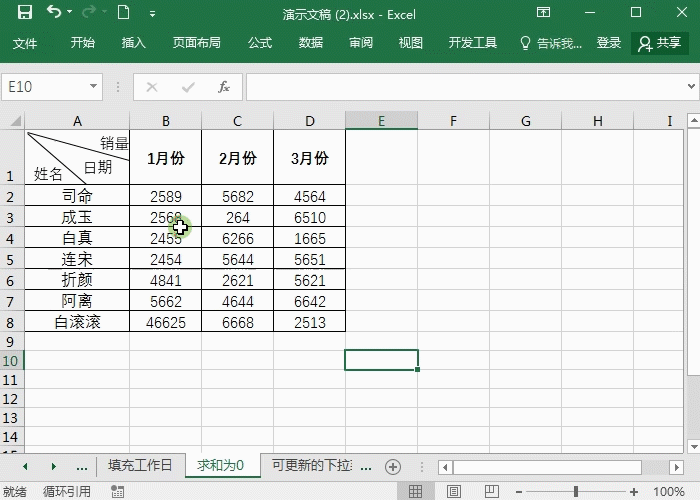Click the 告诉我 lightbulb search box
700x500 pixels.
pos(551,43)
